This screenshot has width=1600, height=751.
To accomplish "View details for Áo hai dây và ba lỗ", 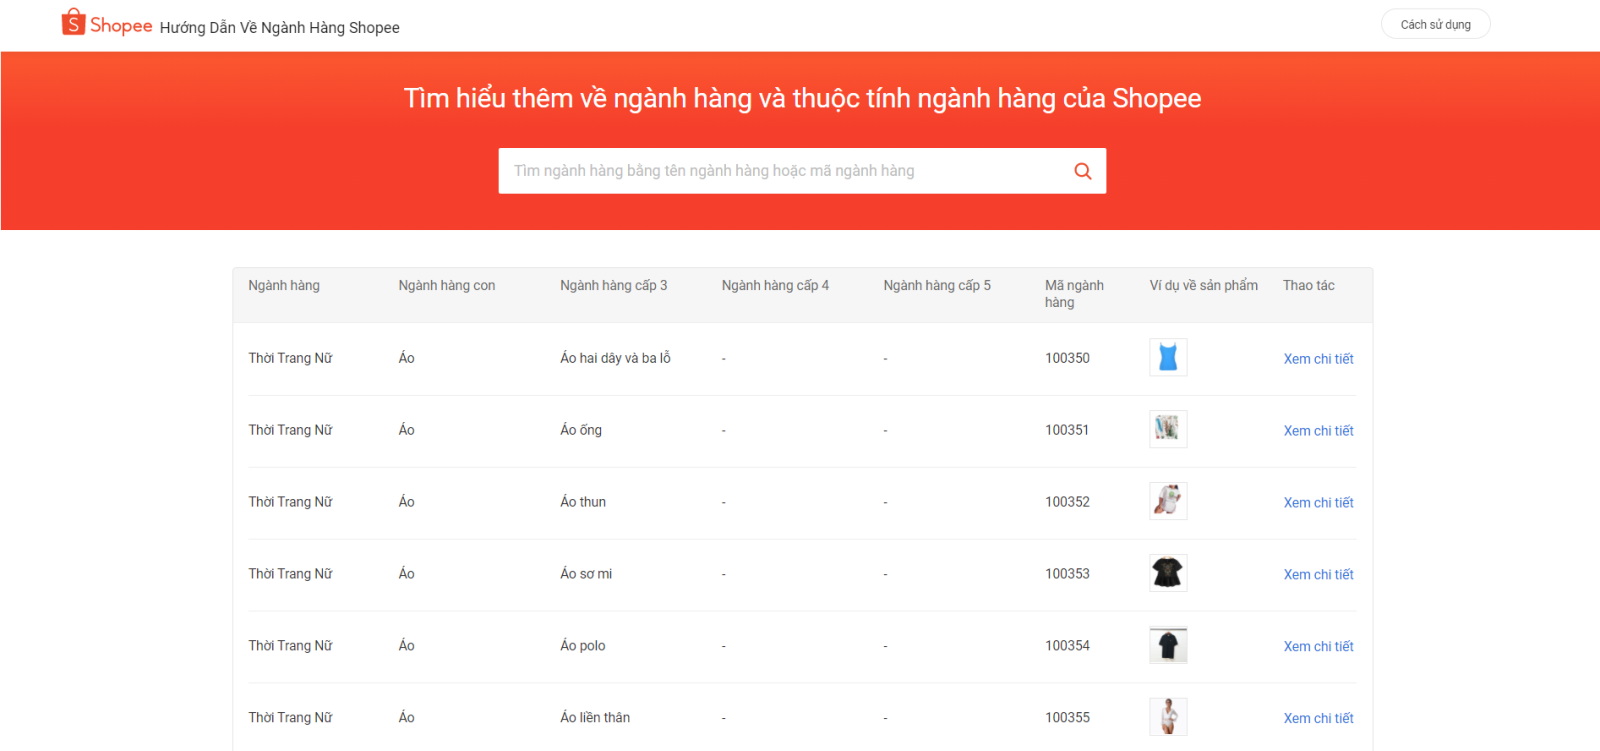I will coord(1318,359).
